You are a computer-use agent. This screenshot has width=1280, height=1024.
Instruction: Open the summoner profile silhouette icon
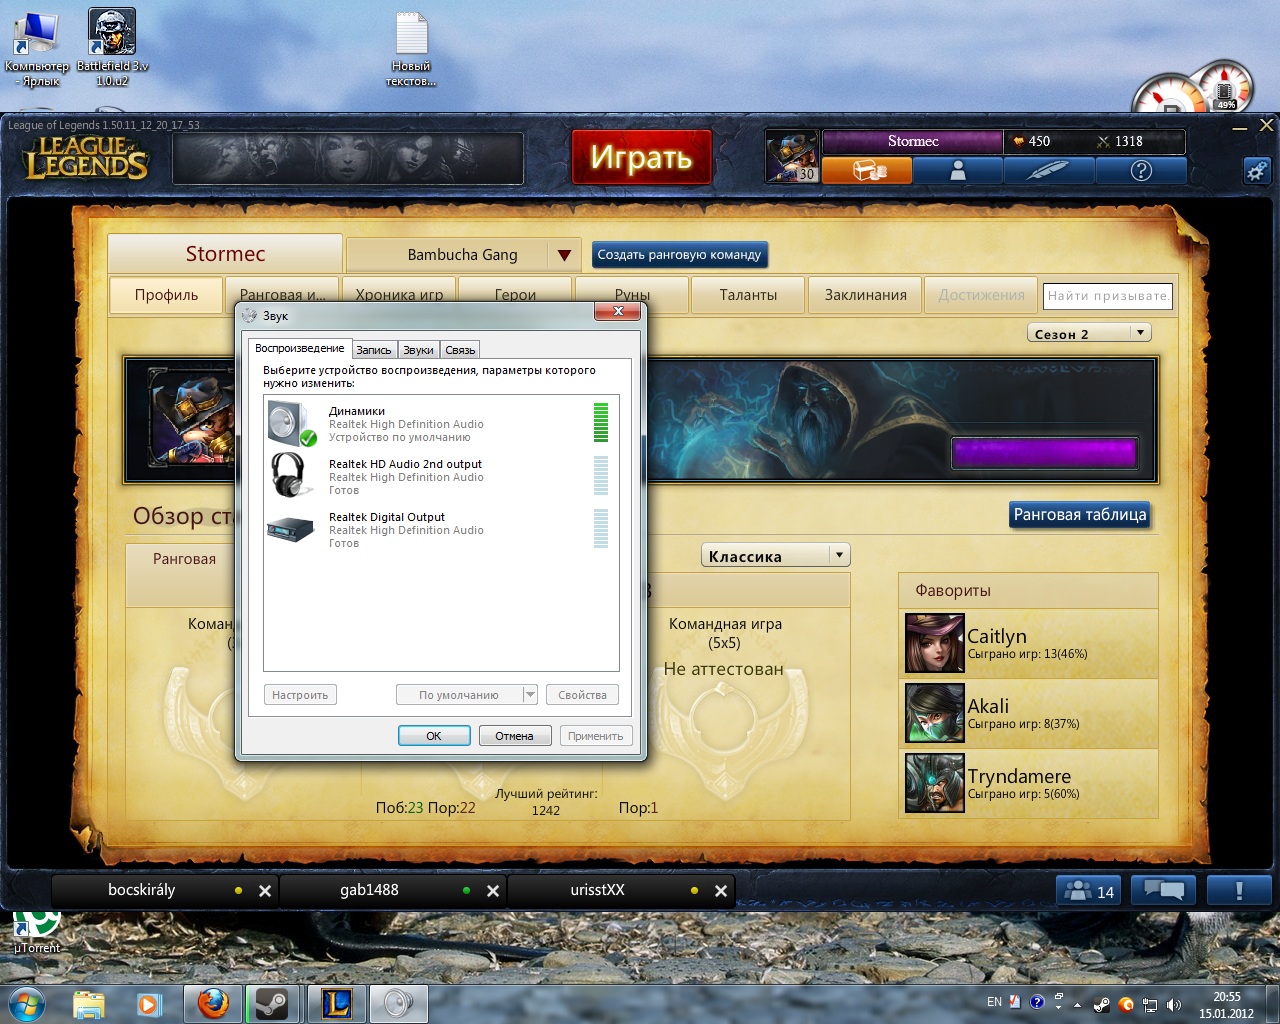(x=958, y=171)
